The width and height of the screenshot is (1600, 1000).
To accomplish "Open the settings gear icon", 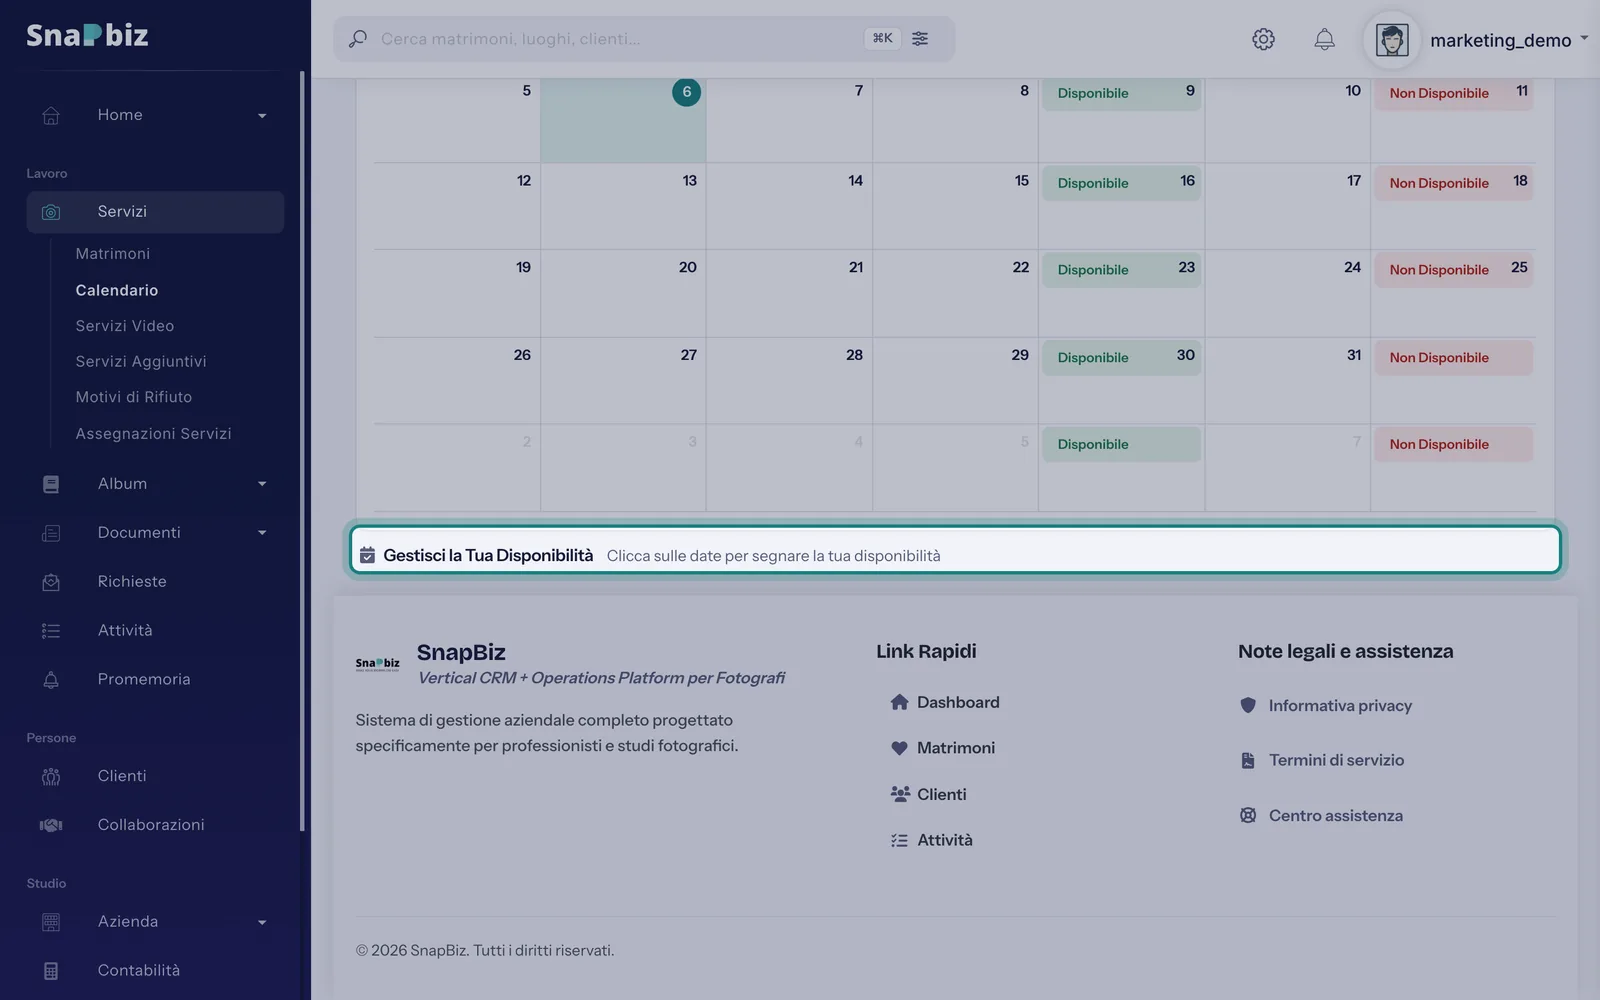I will pyautogui.click(x=1263, y=39).
